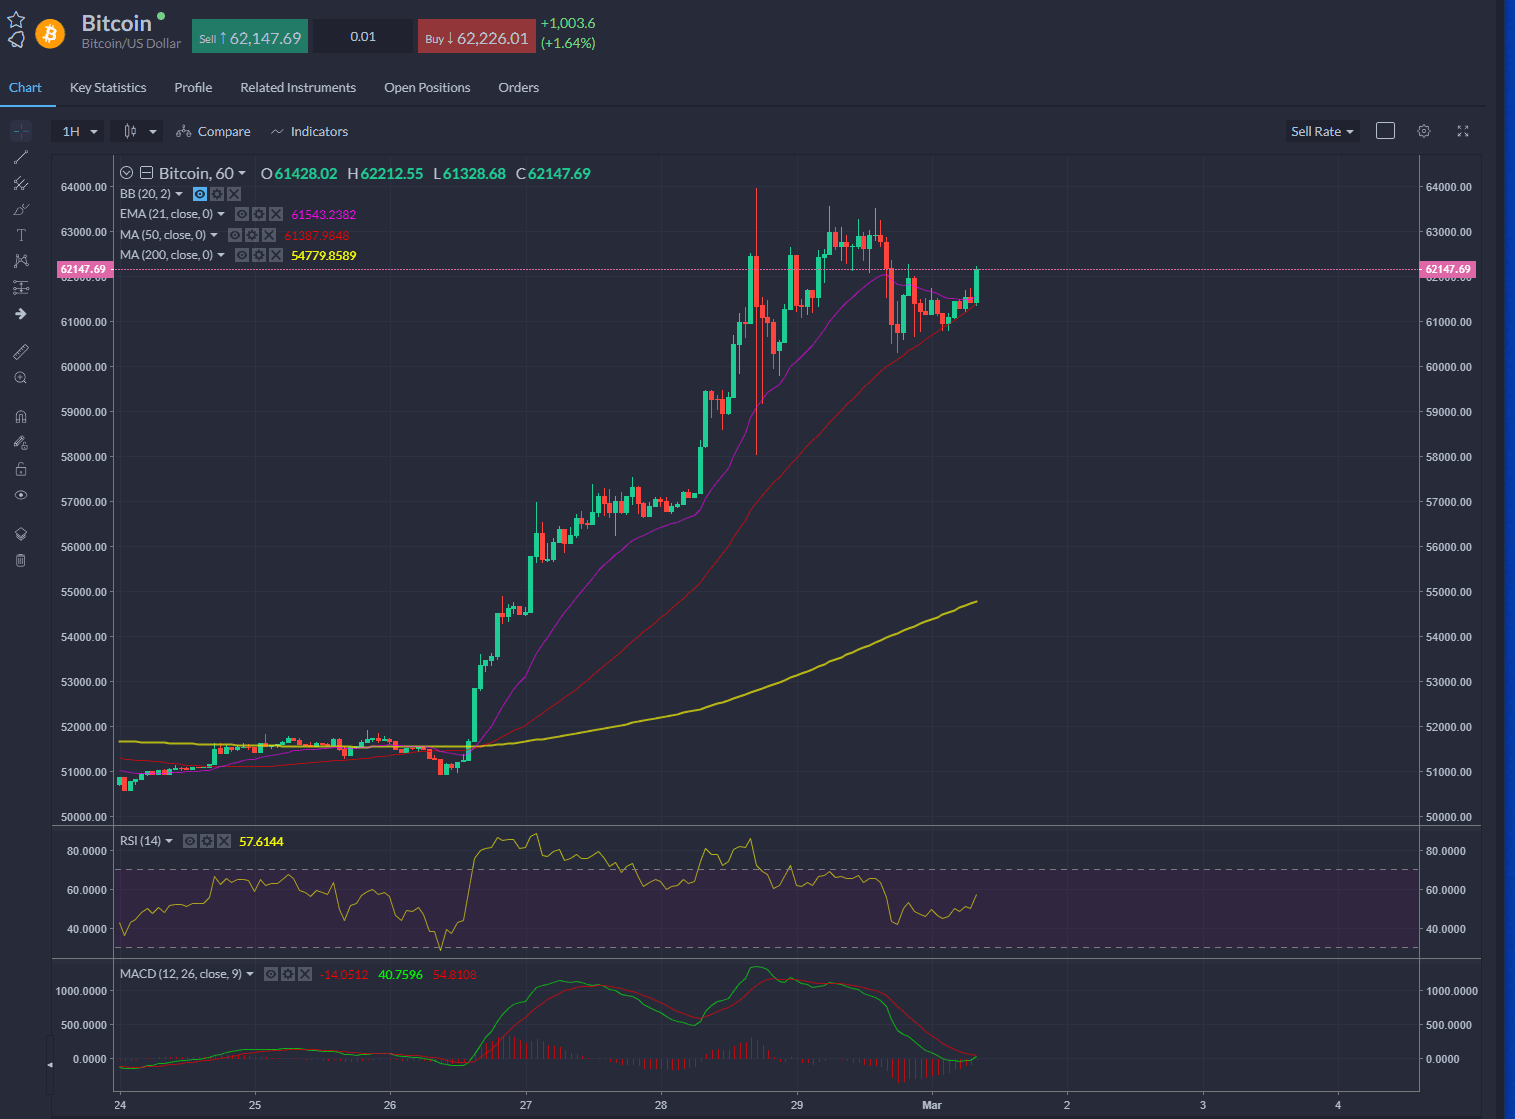Click the Buy 62,226.01 button
Viewport: 1515px width, 1119px height.
click(x=476, y=37)
